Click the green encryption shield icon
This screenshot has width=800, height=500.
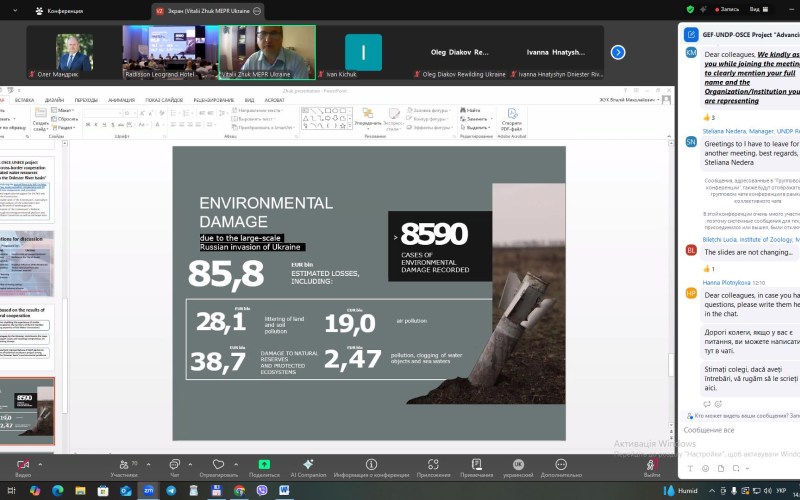click(690, 9)
